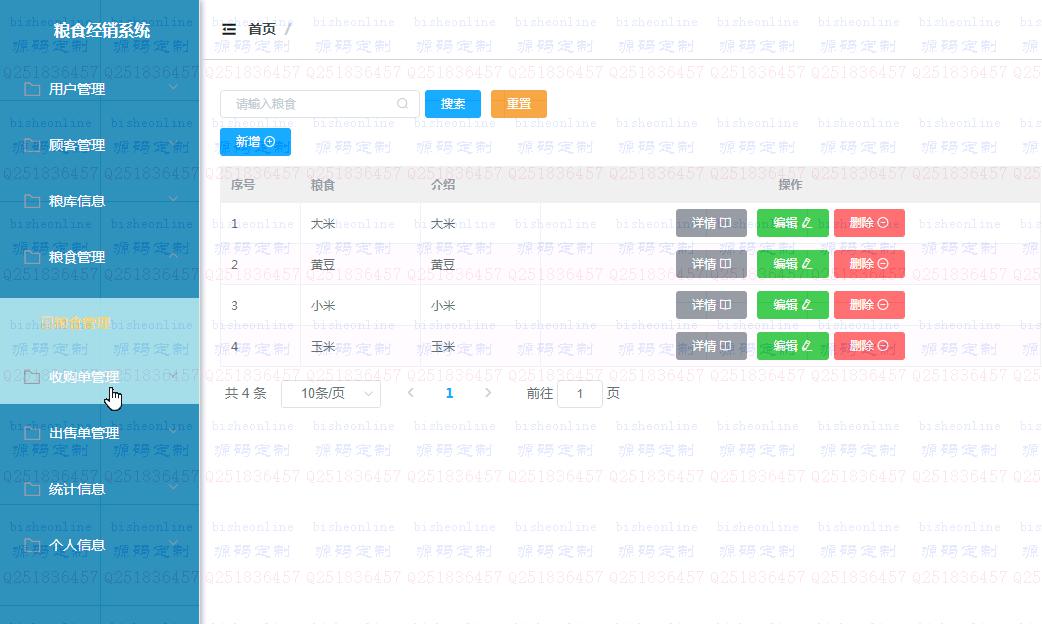Click the orange 重置 reset button
The height and width of the screenshot is (624, 1042).
(519, 104)
